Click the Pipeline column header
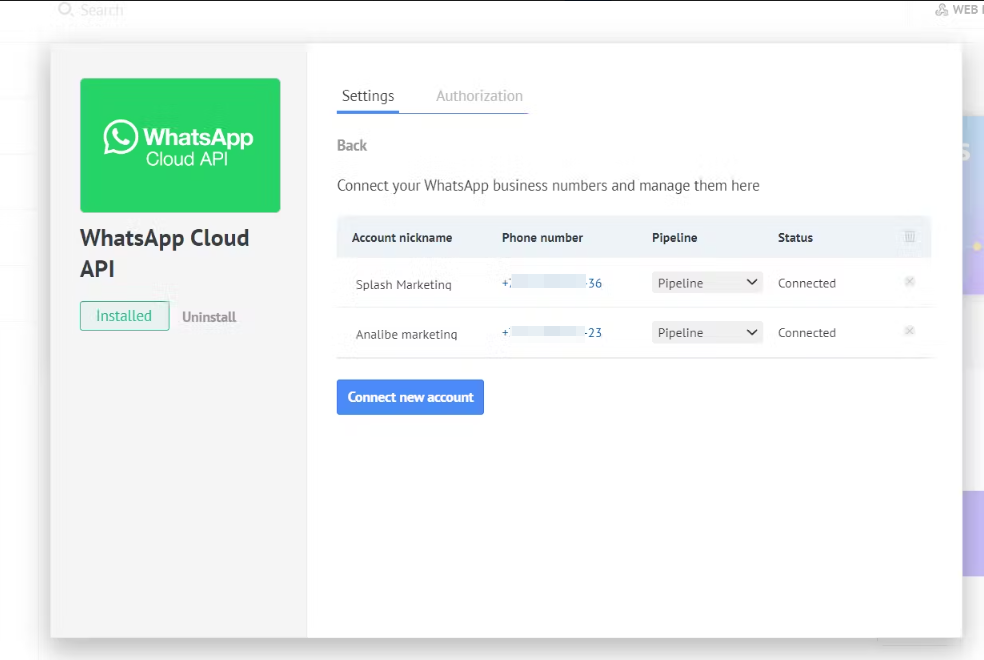This screenshot has height=660, width=984. 675,237
